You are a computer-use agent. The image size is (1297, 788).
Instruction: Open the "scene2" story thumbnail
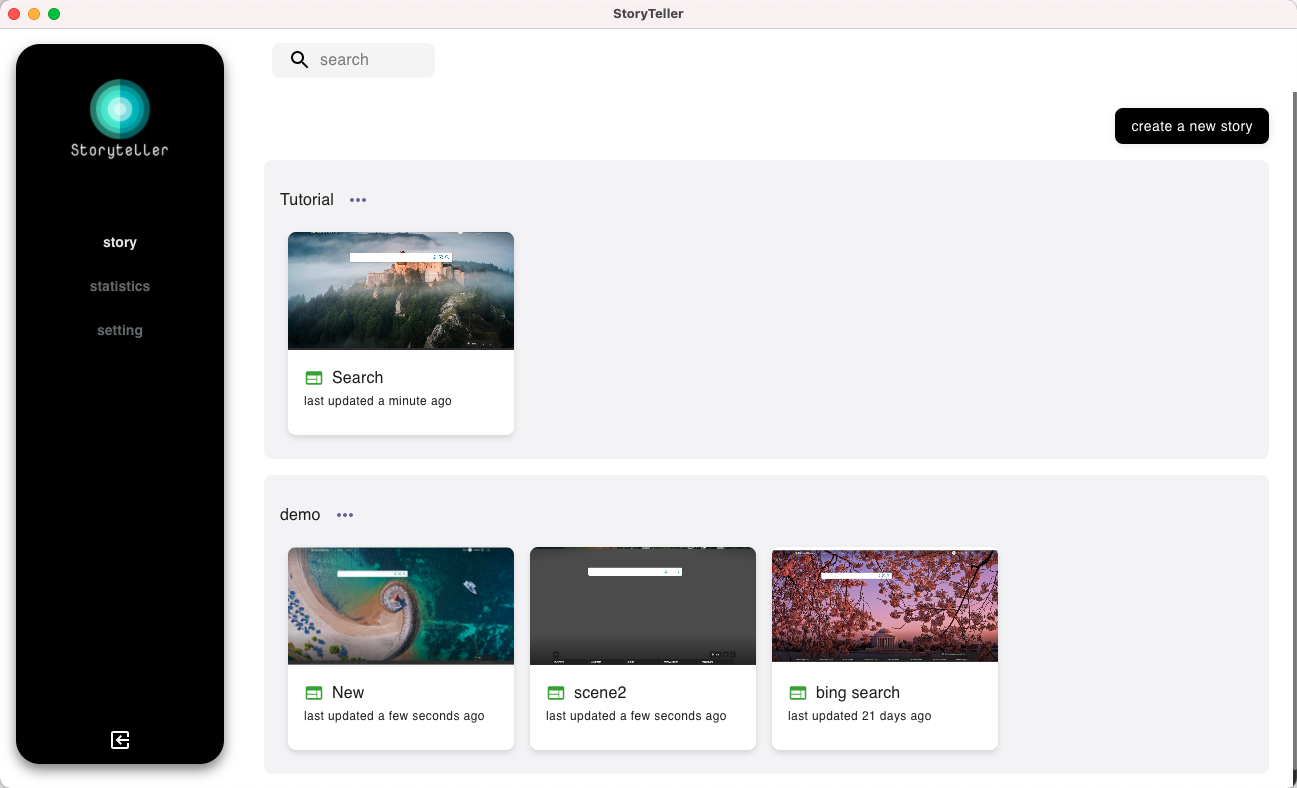(x=642, y=605)
